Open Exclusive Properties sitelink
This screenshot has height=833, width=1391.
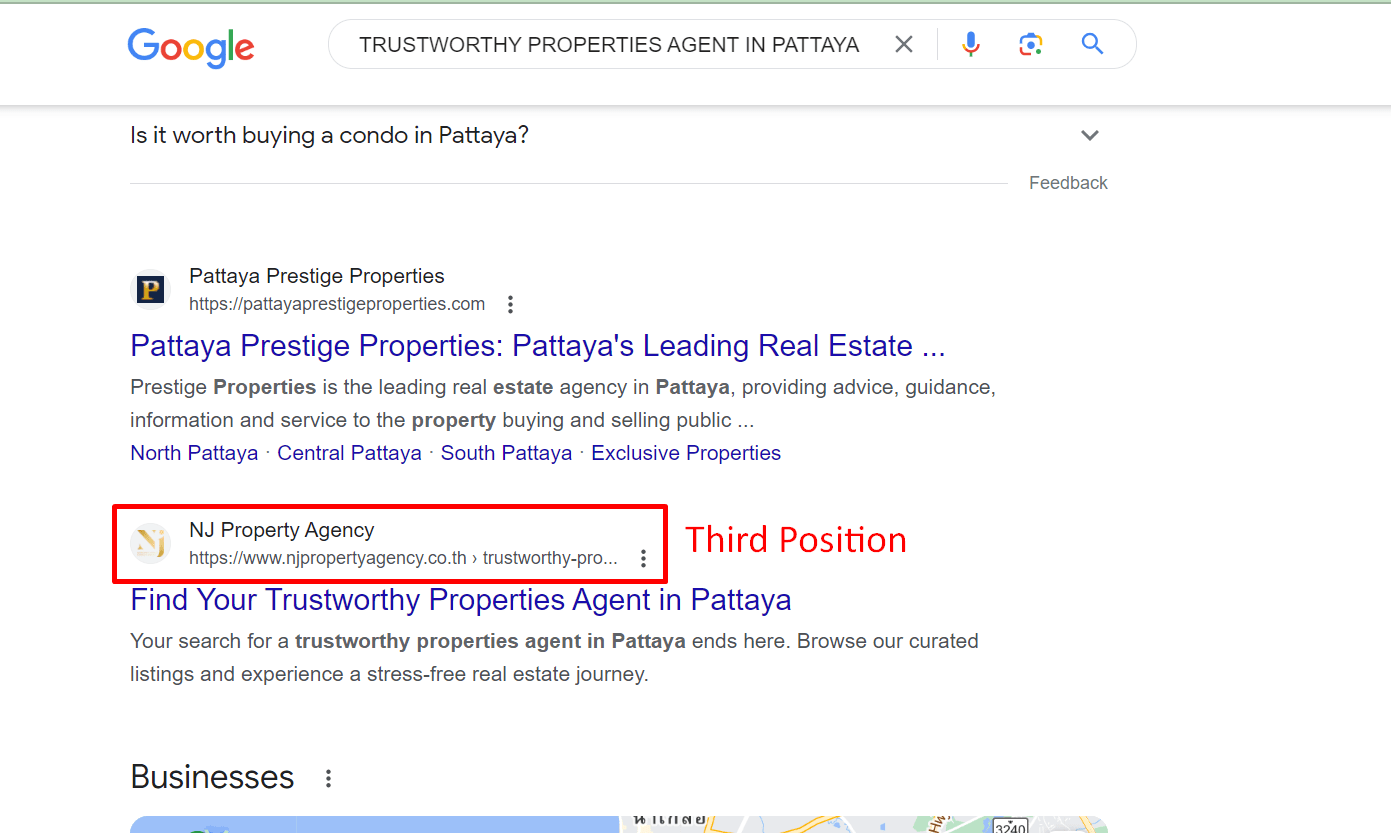coord(685,453)
